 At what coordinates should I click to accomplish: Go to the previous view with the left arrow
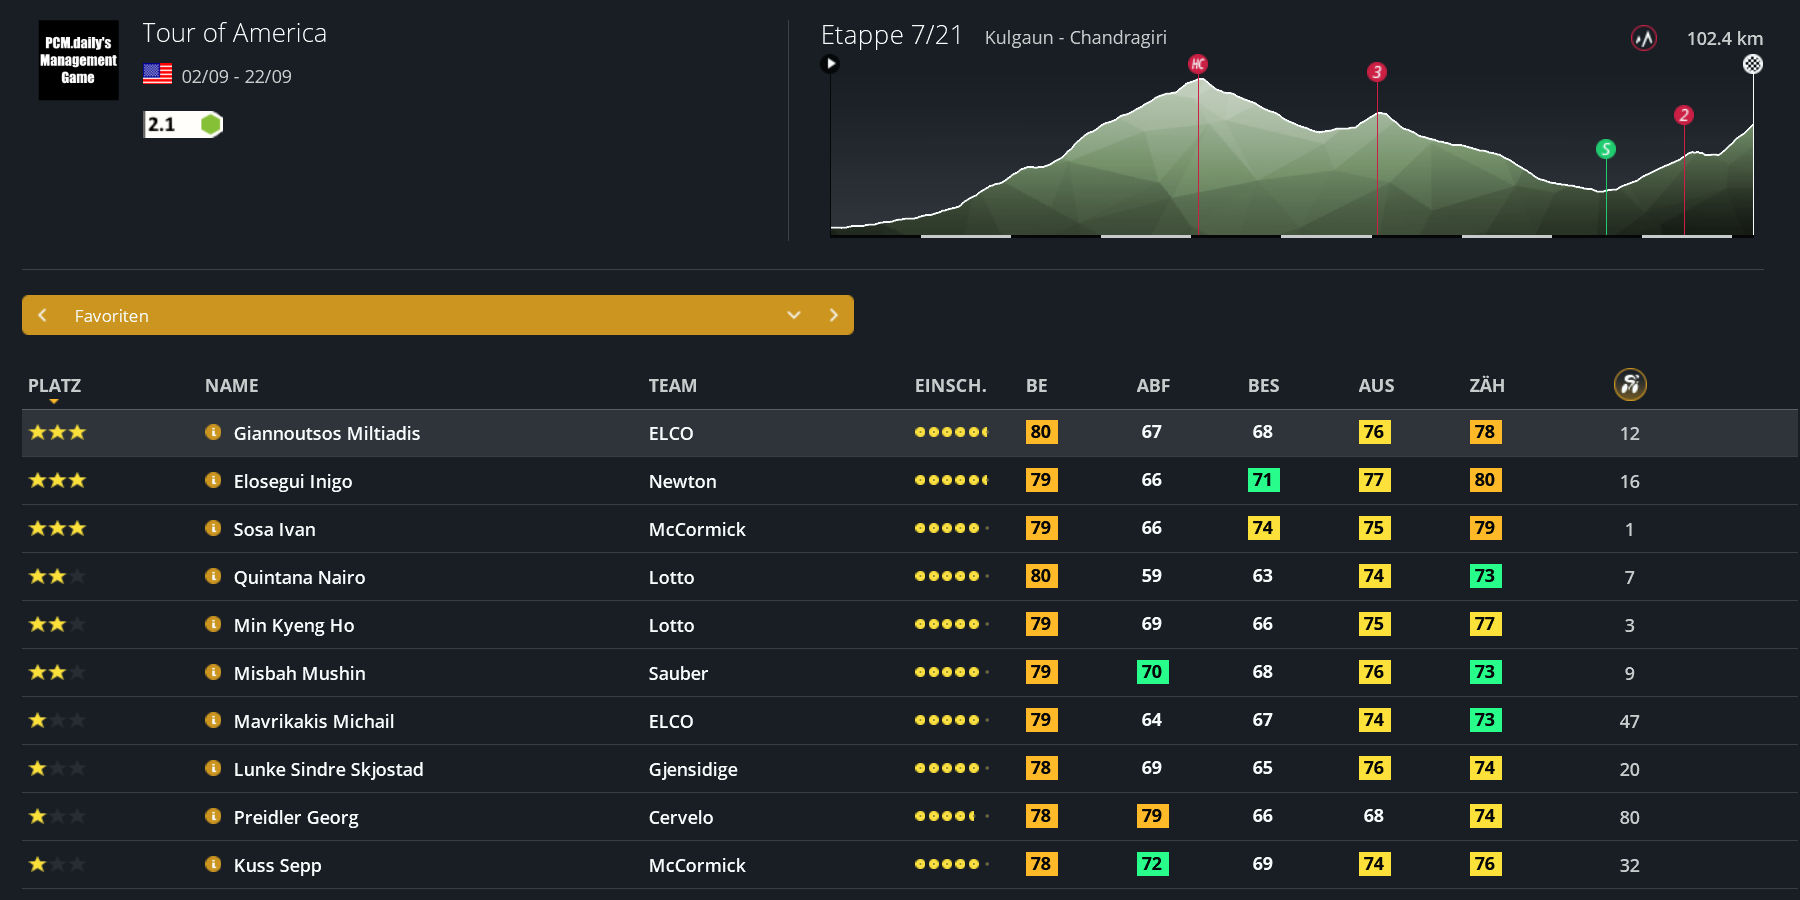pyautogui.click(x=42, y=315)
